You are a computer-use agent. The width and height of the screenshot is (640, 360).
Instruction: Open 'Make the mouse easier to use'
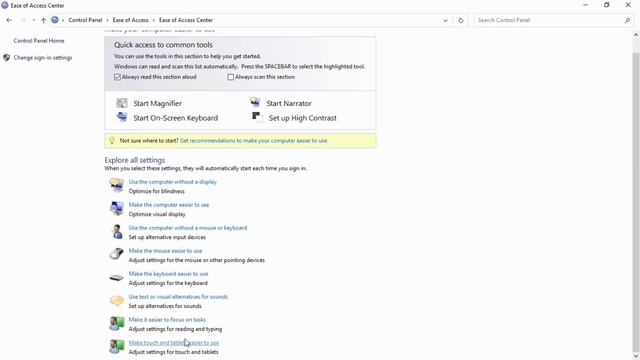(165, 251)
